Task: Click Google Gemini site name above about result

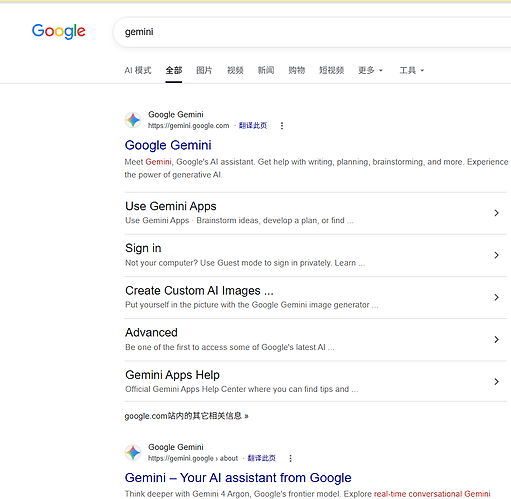Action: (176, 447)
